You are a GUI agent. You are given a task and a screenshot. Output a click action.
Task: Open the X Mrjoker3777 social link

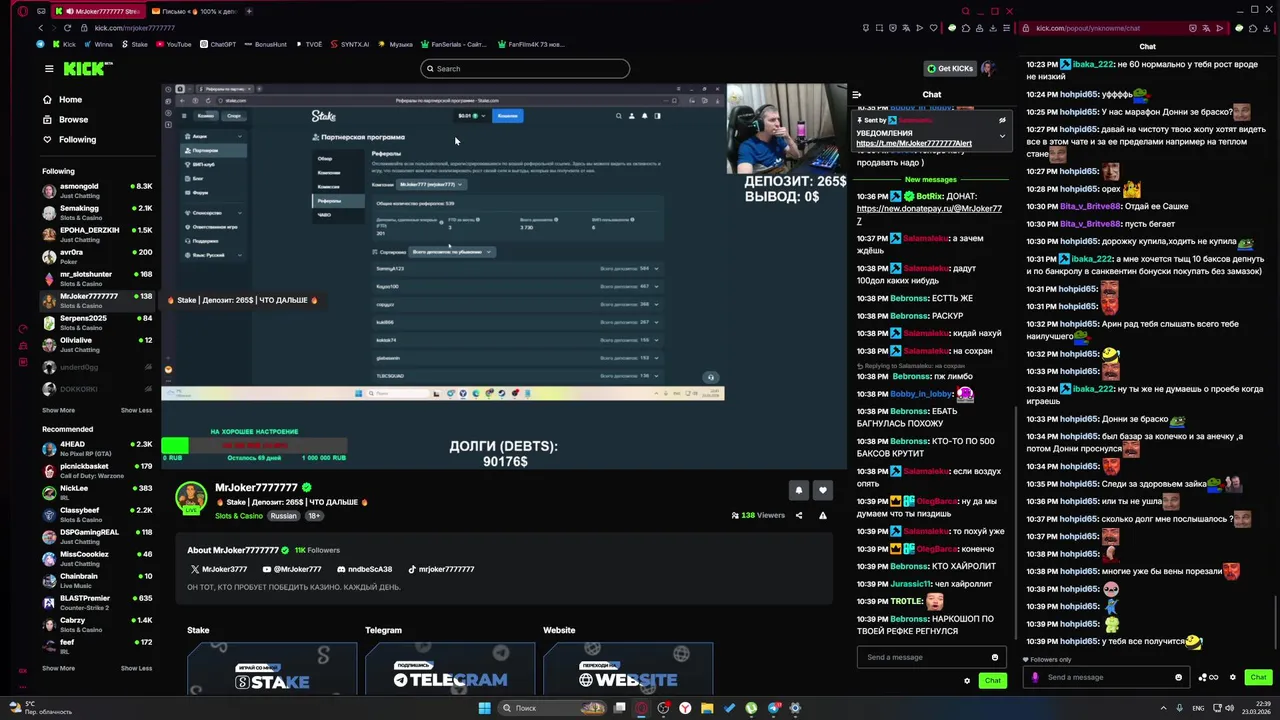pyautogui.click(x=219, y=569)
